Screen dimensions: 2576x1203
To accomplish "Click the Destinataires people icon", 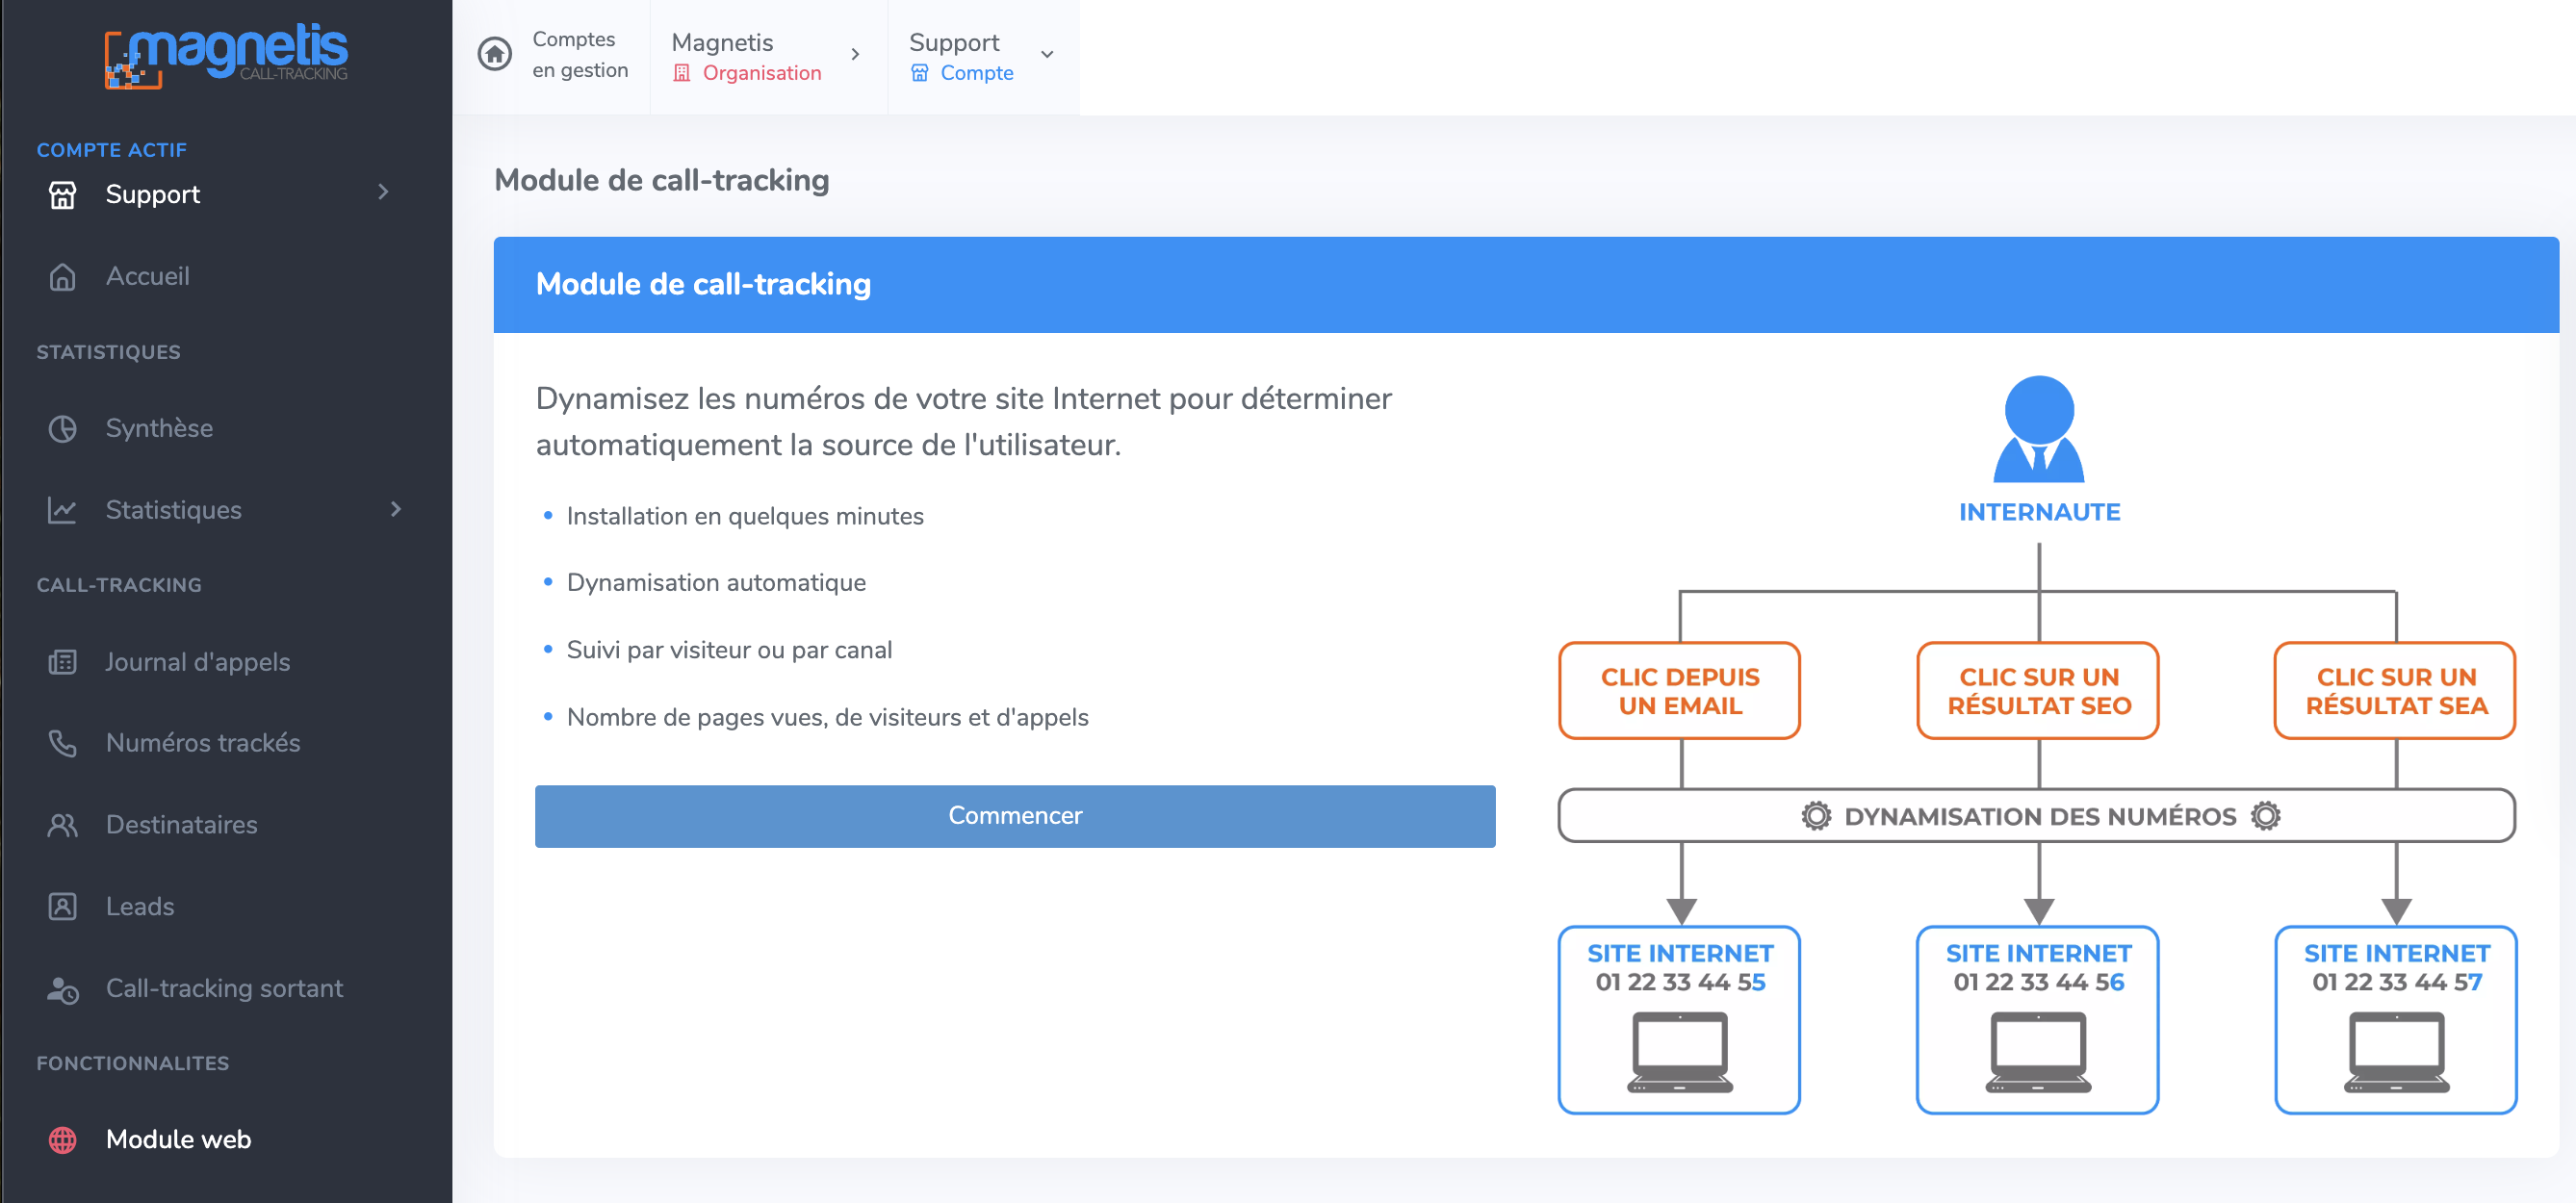I will pyautogui.click(x=62, y=825).
